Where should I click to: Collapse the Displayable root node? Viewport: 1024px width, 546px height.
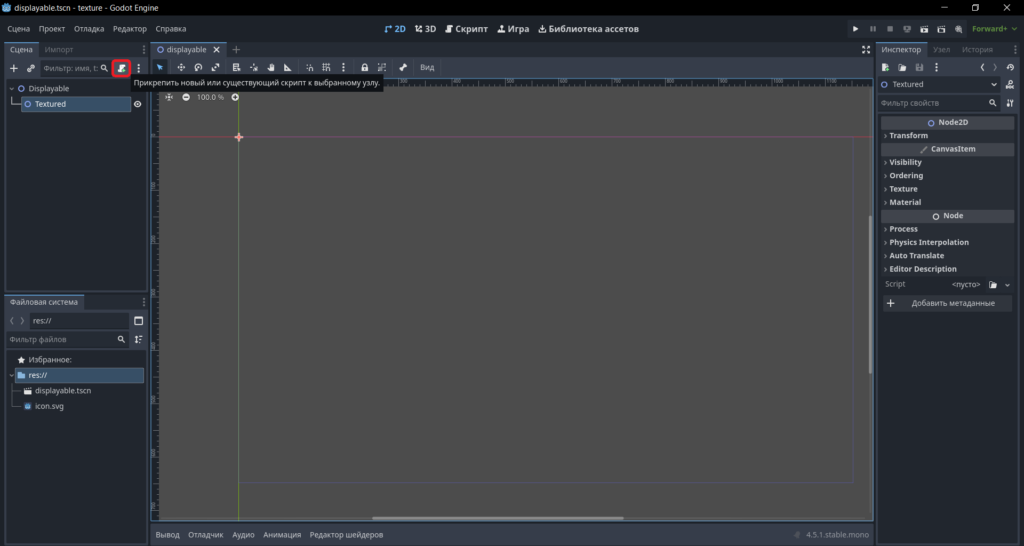click(x=12, y=89)
